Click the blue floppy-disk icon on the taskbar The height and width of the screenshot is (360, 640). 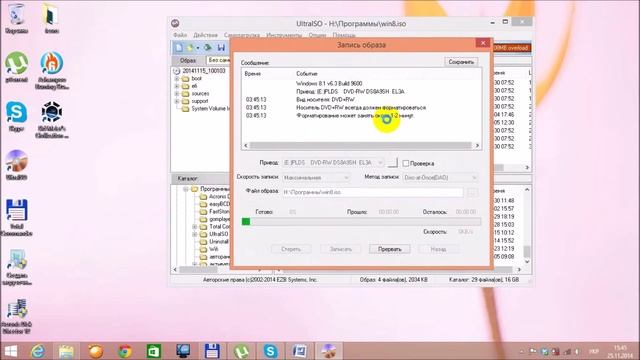click(x=212, y=351)
